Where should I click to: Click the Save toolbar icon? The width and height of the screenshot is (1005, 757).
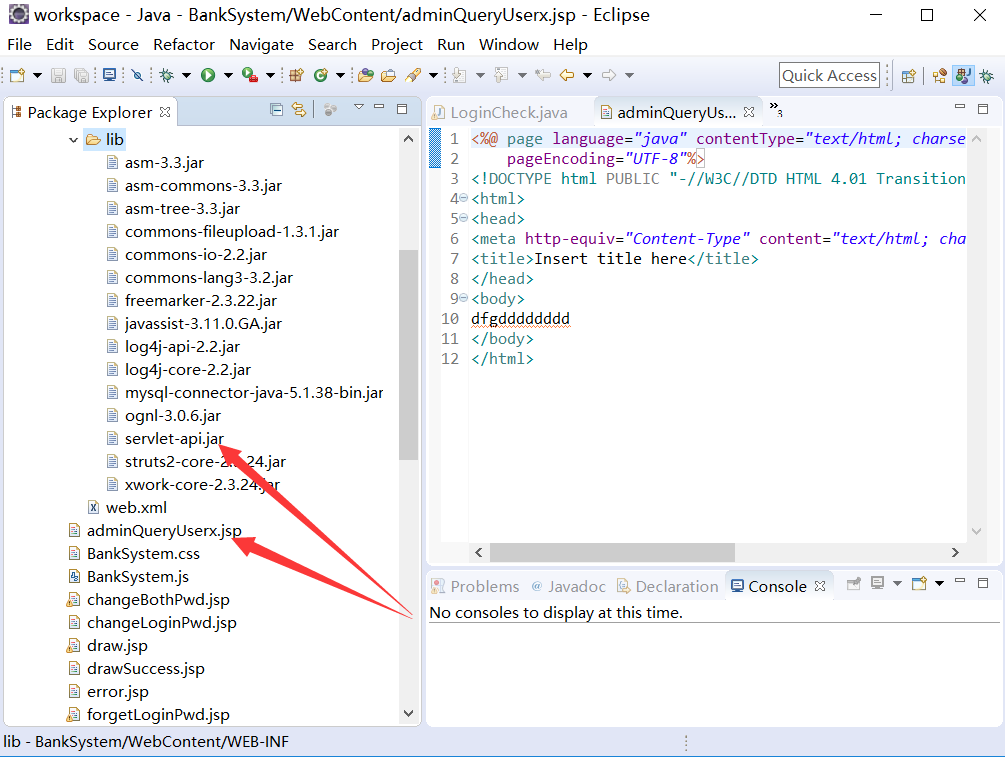[x=58, y=76]
